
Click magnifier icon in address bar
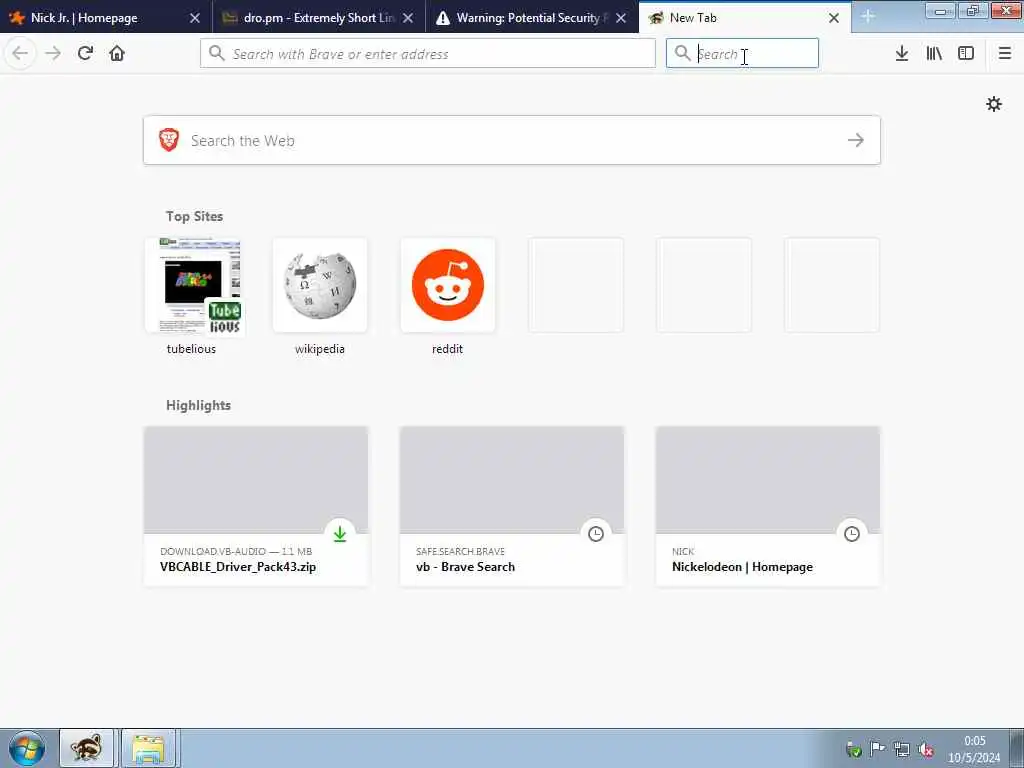coord(217,53)
